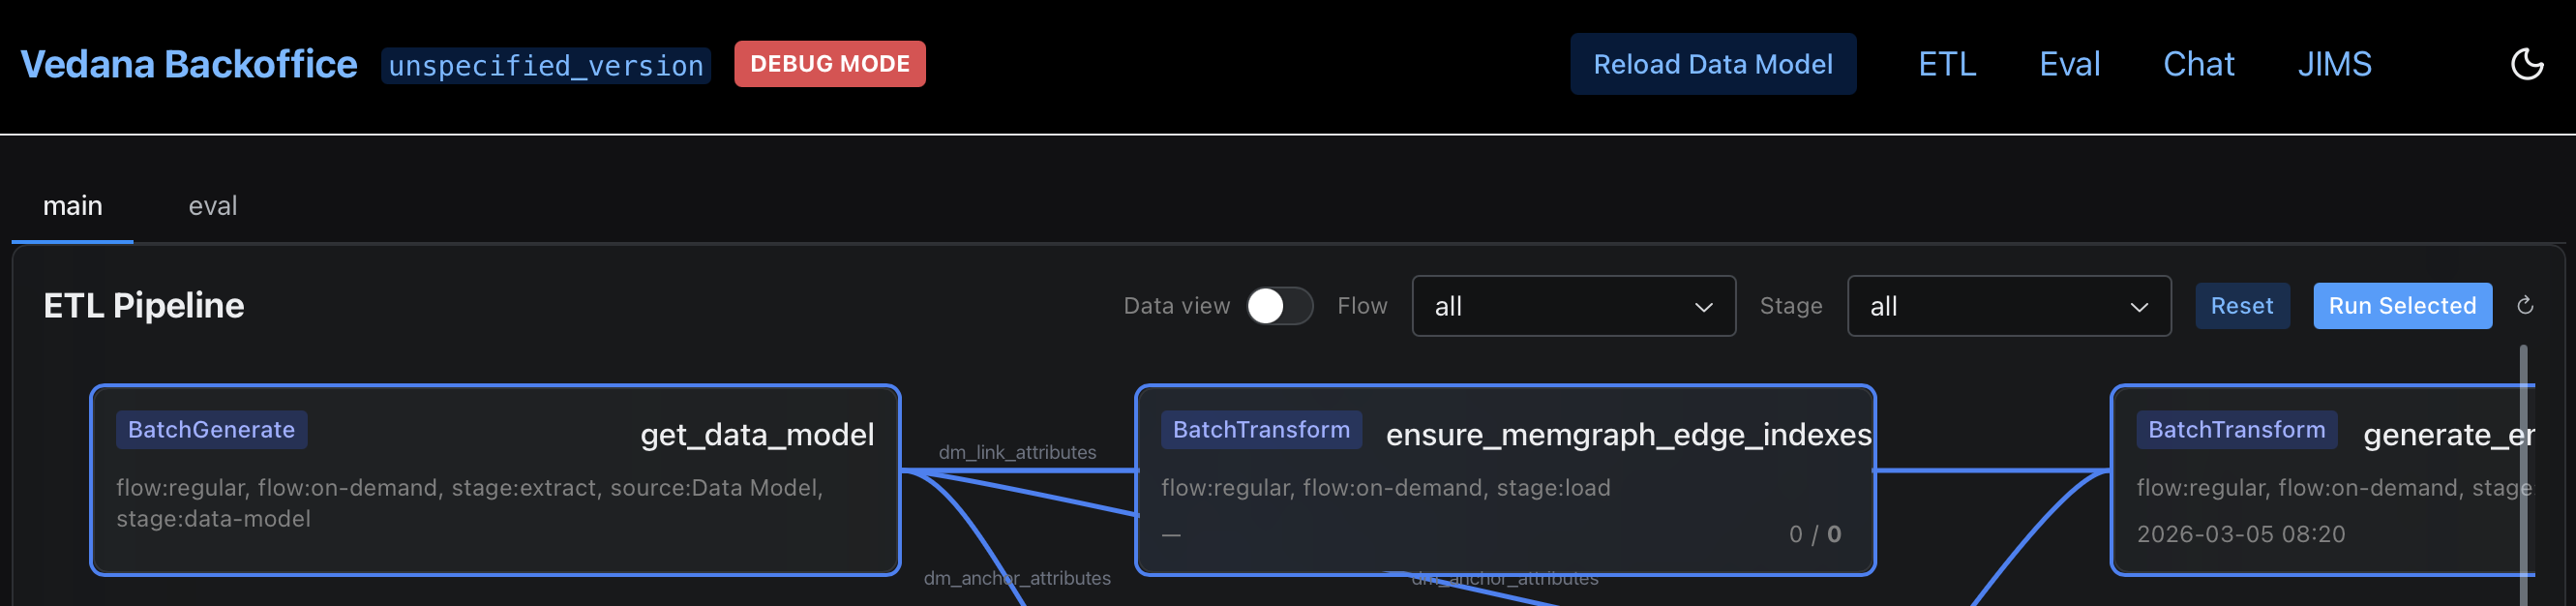2576x606 pixels.
Task: Toggle dark mode moon icon
Action: point(2526,64)
